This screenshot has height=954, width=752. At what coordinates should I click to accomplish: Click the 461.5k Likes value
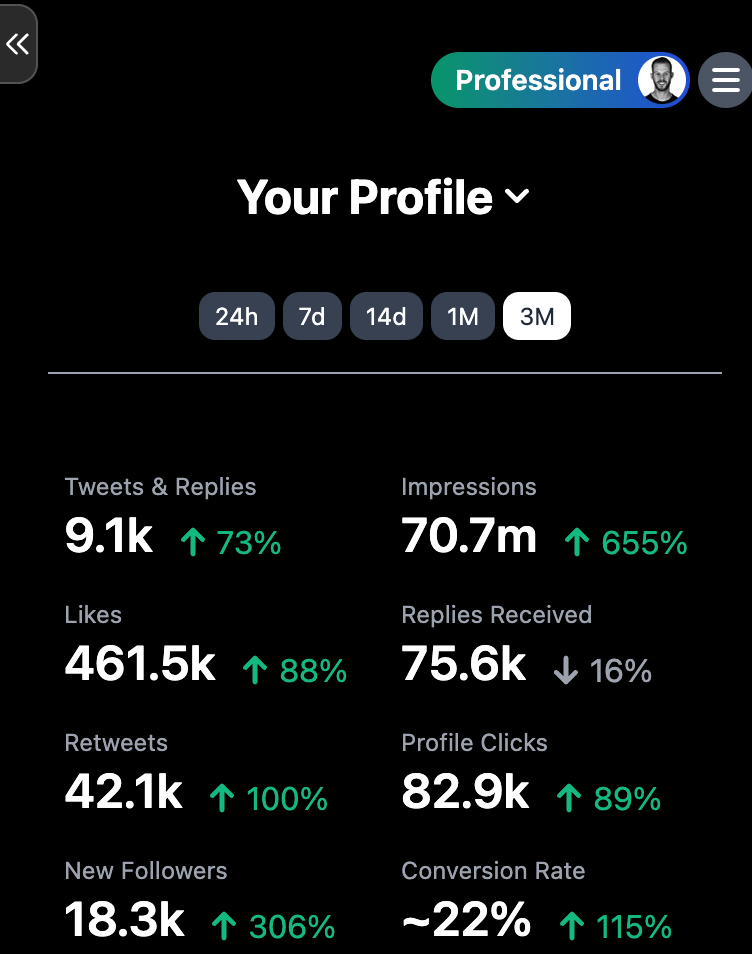[140, 664]
